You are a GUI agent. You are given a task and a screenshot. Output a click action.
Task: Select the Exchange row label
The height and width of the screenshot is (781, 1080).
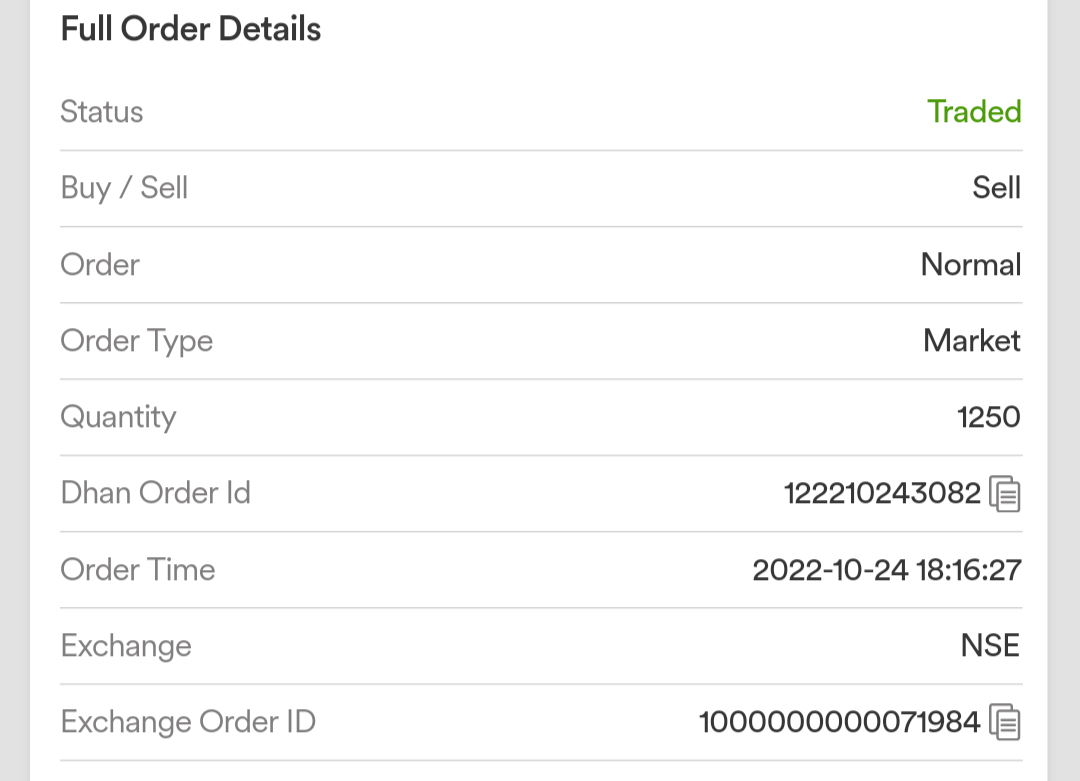pyautogui.click(x=126, y=646)
